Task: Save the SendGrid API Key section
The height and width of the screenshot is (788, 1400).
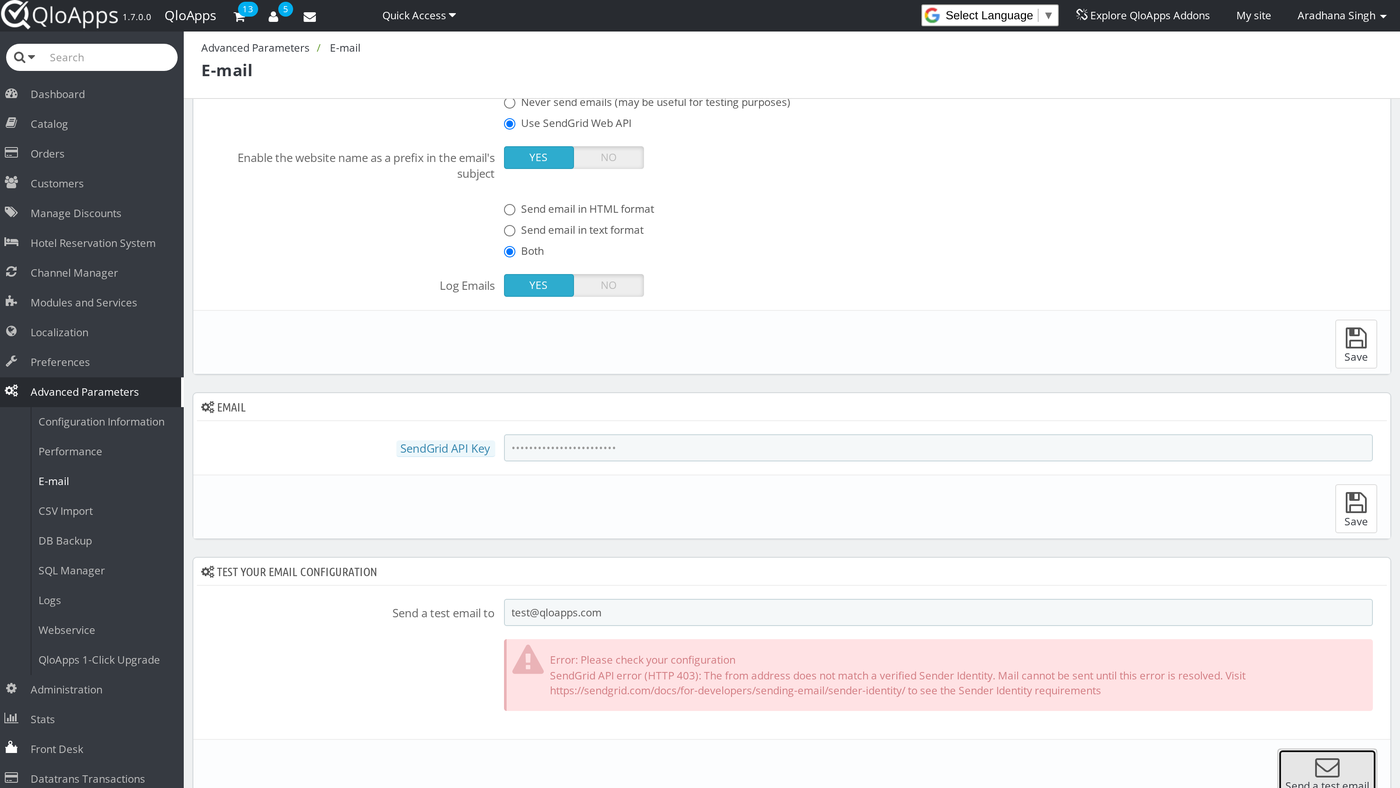Action: coord(1356,508)
